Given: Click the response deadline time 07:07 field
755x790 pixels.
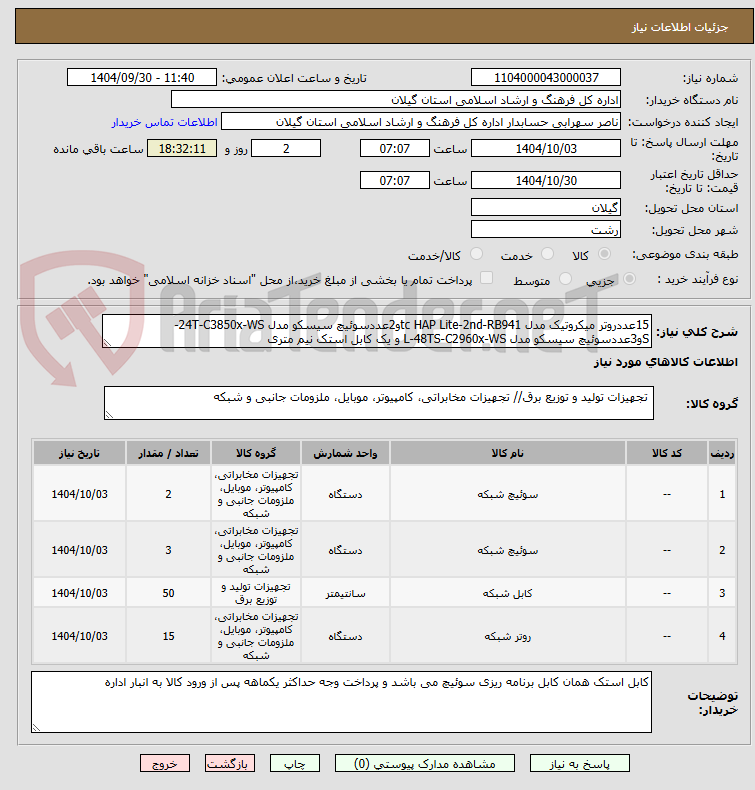Looking at the screenshot, I should tap(395, 149).
